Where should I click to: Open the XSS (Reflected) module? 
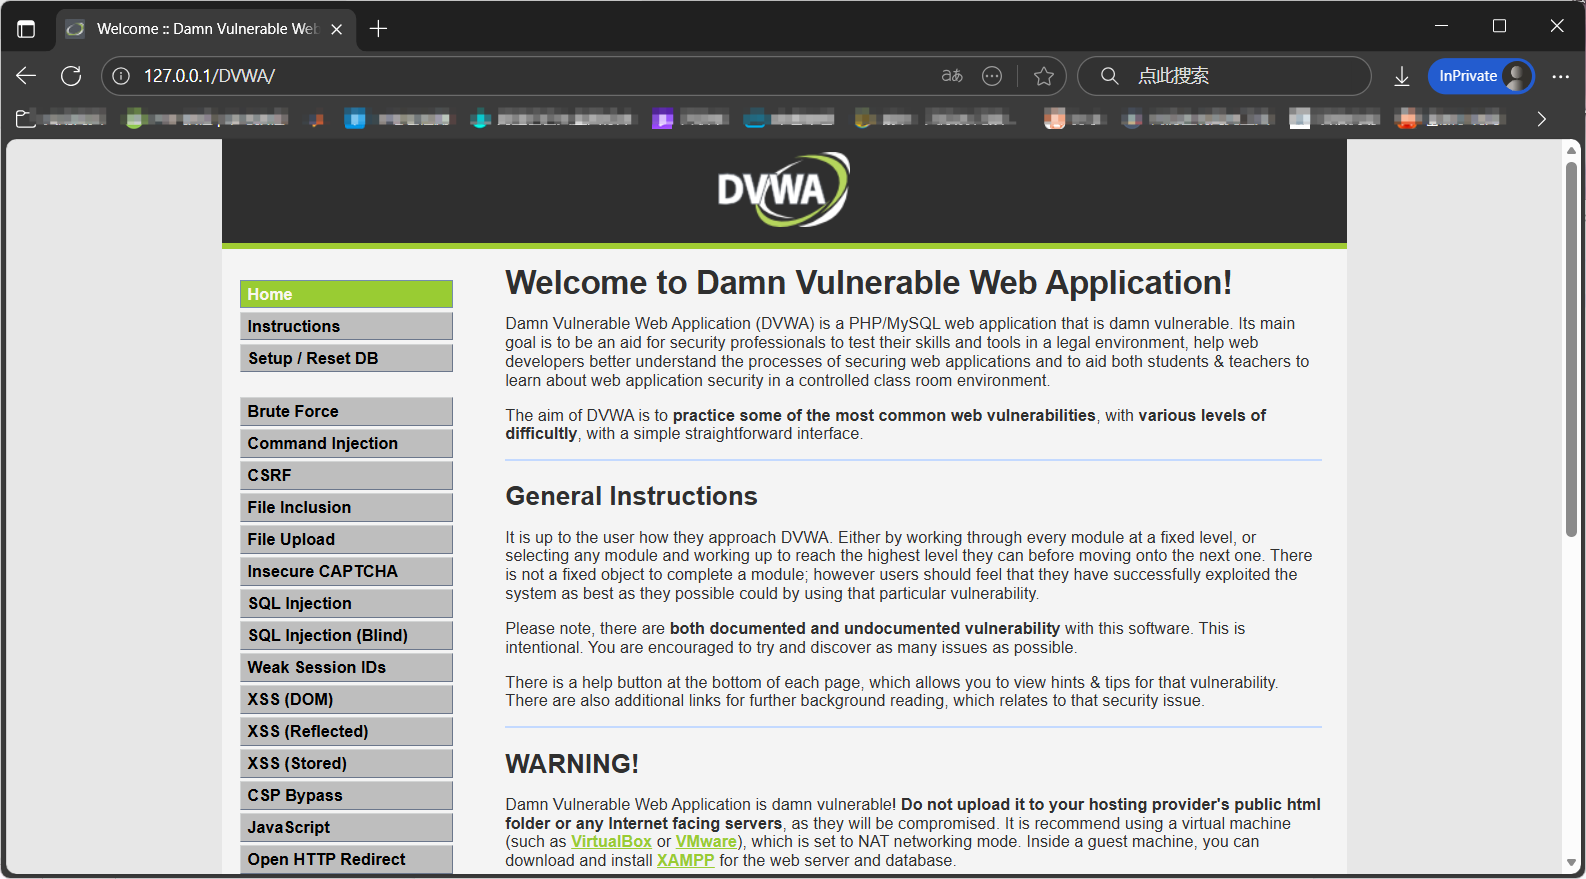tap(346, 731)
